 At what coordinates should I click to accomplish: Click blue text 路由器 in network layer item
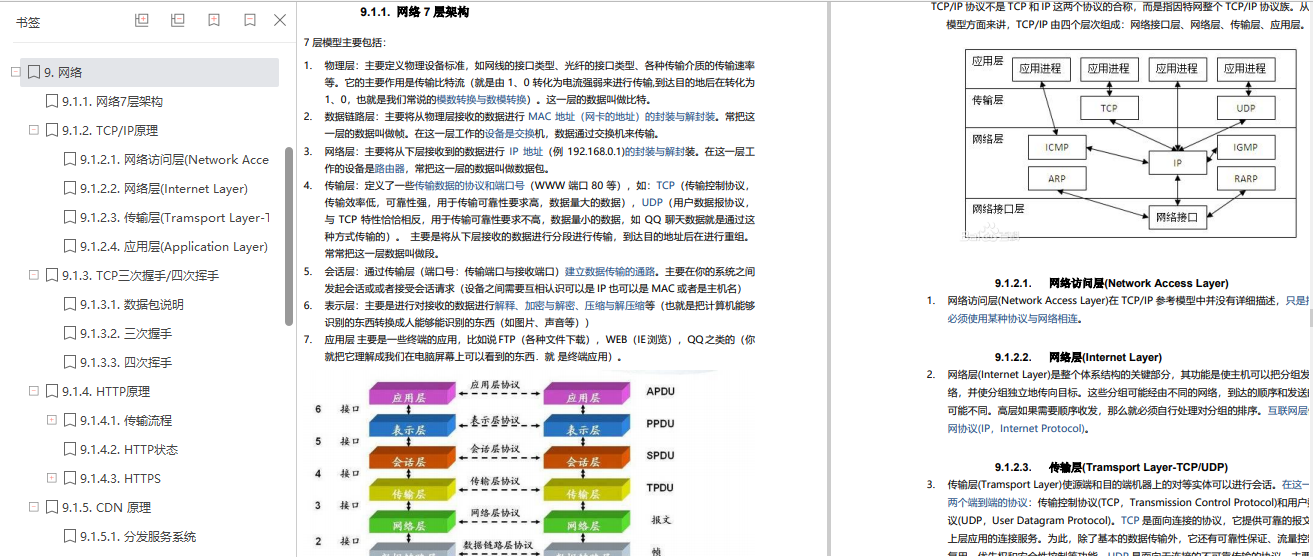(x=388, y=168)
